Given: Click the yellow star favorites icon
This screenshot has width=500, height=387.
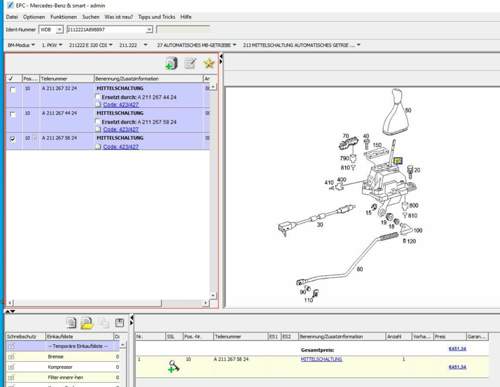Looking at the screenshot, I should (209, 63).
